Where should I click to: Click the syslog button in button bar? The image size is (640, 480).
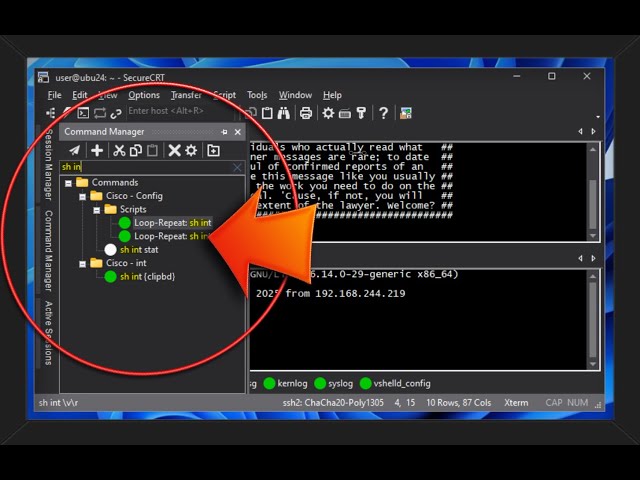[334, 383]
